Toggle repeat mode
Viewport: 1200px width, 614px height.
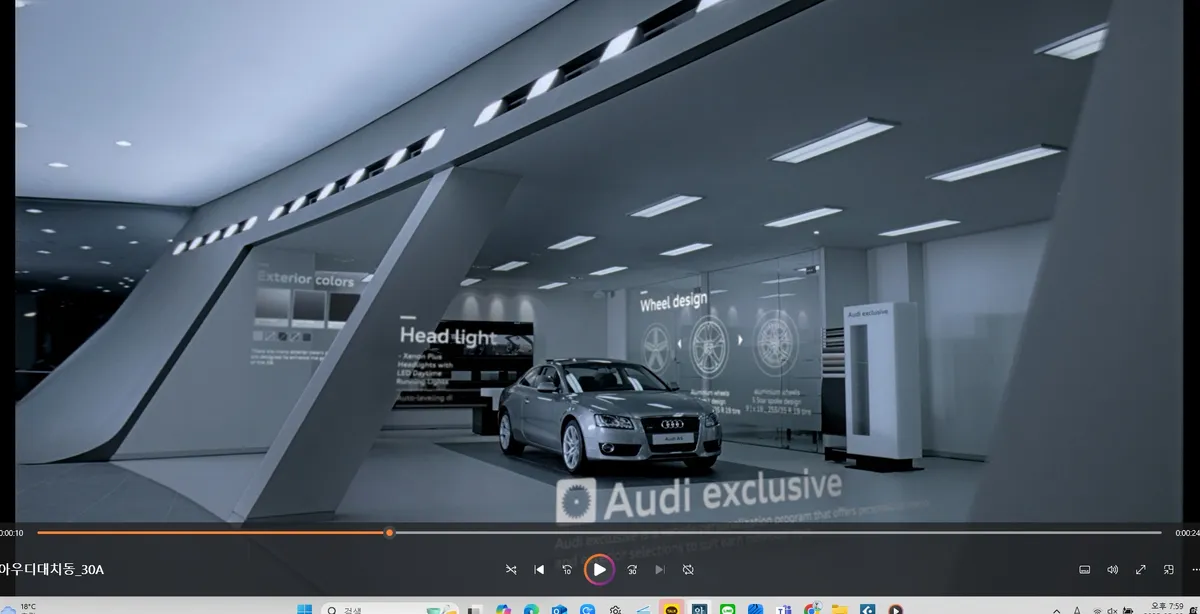[688, 569]
